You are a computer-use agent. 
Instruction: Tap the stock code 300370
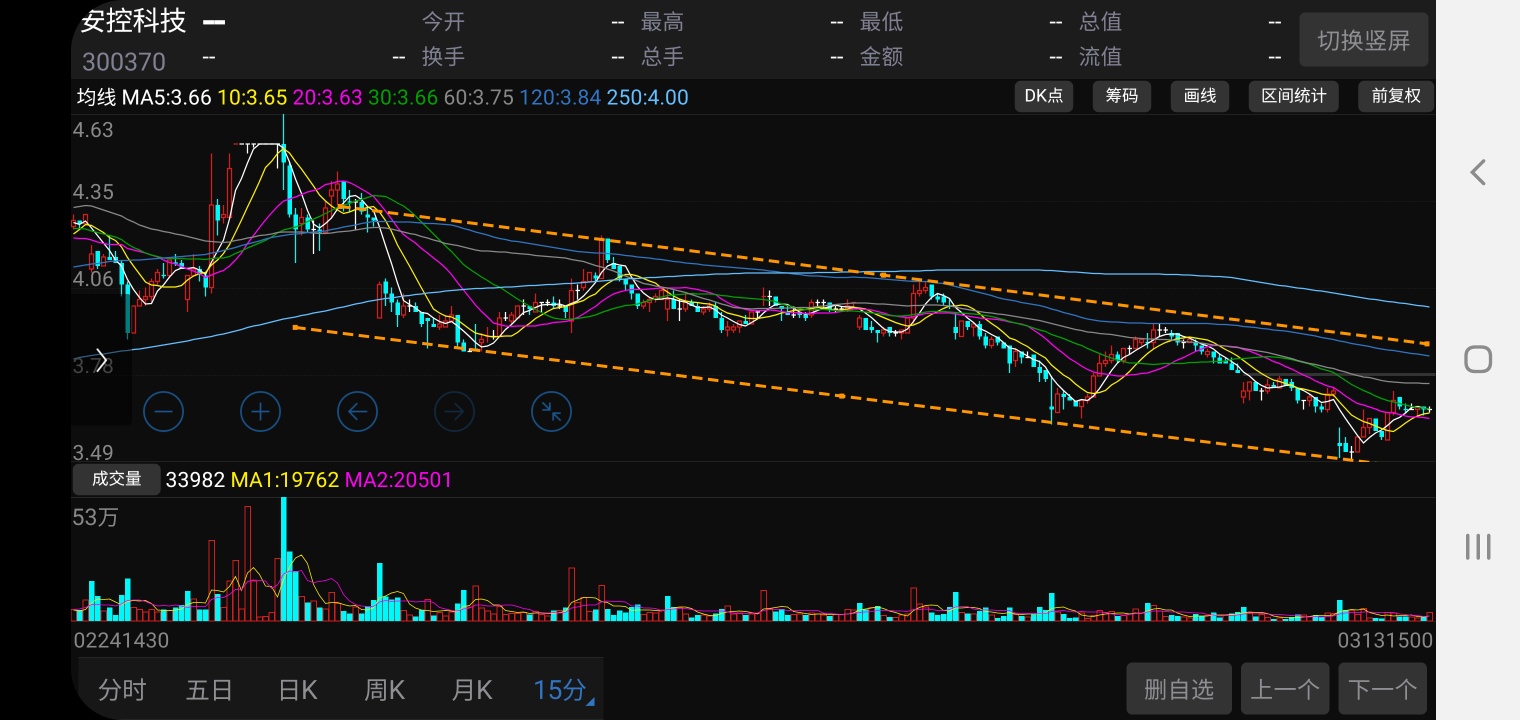click(123, 62)
